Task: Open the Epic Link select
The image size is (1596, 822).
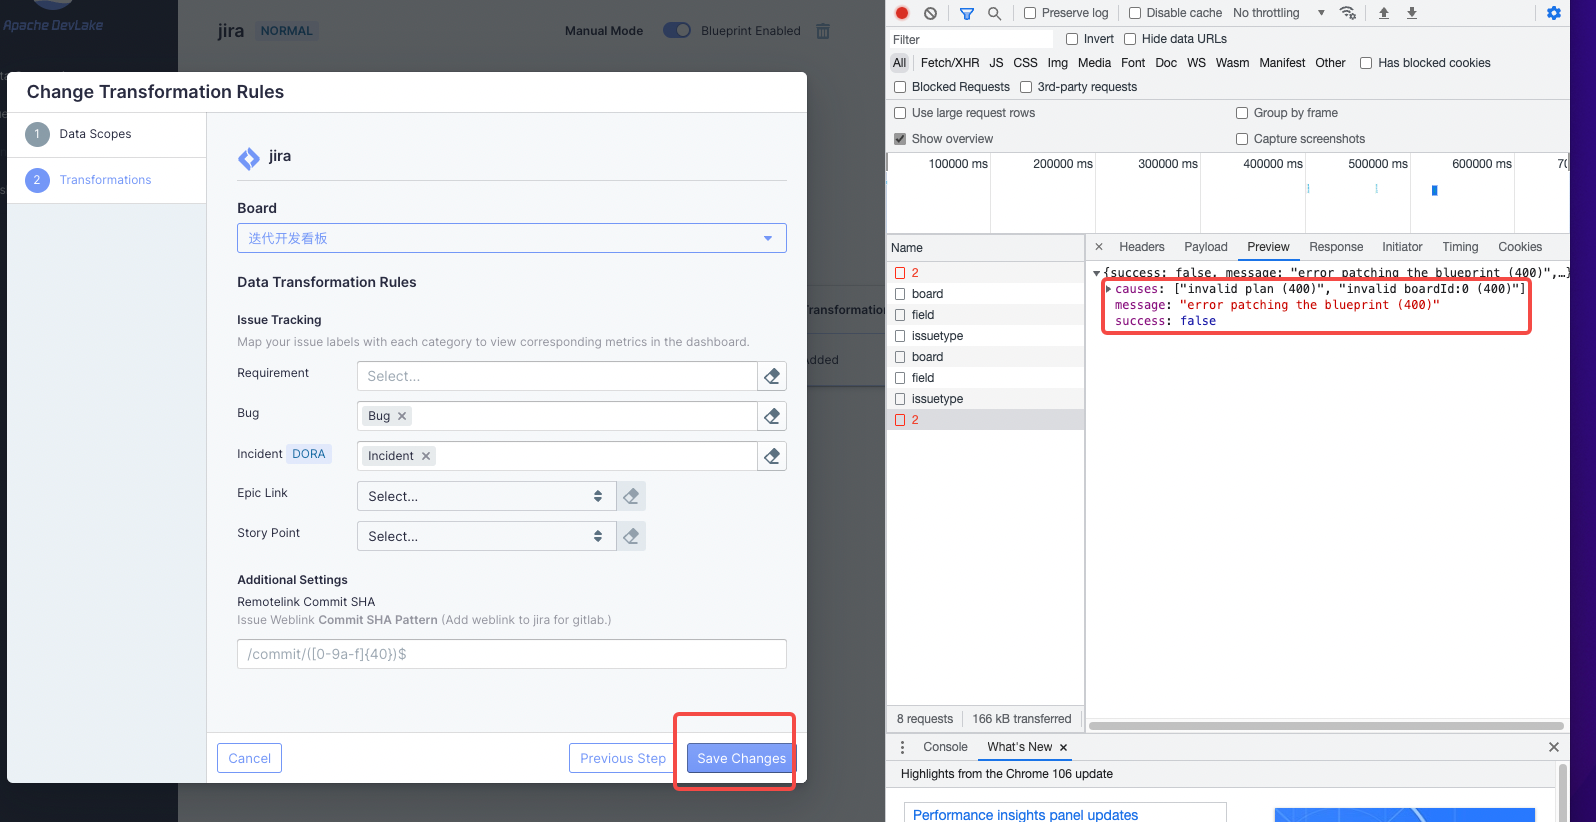Action: click(x=486, y=496)
